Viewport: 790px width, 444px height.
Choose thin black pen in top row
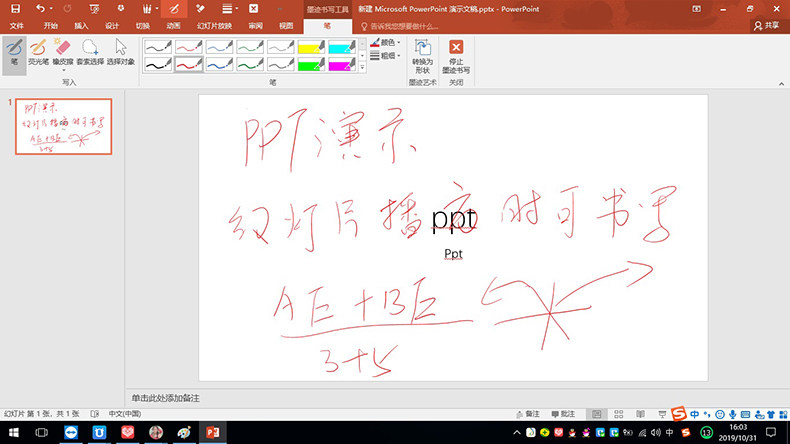click(158, 47)
